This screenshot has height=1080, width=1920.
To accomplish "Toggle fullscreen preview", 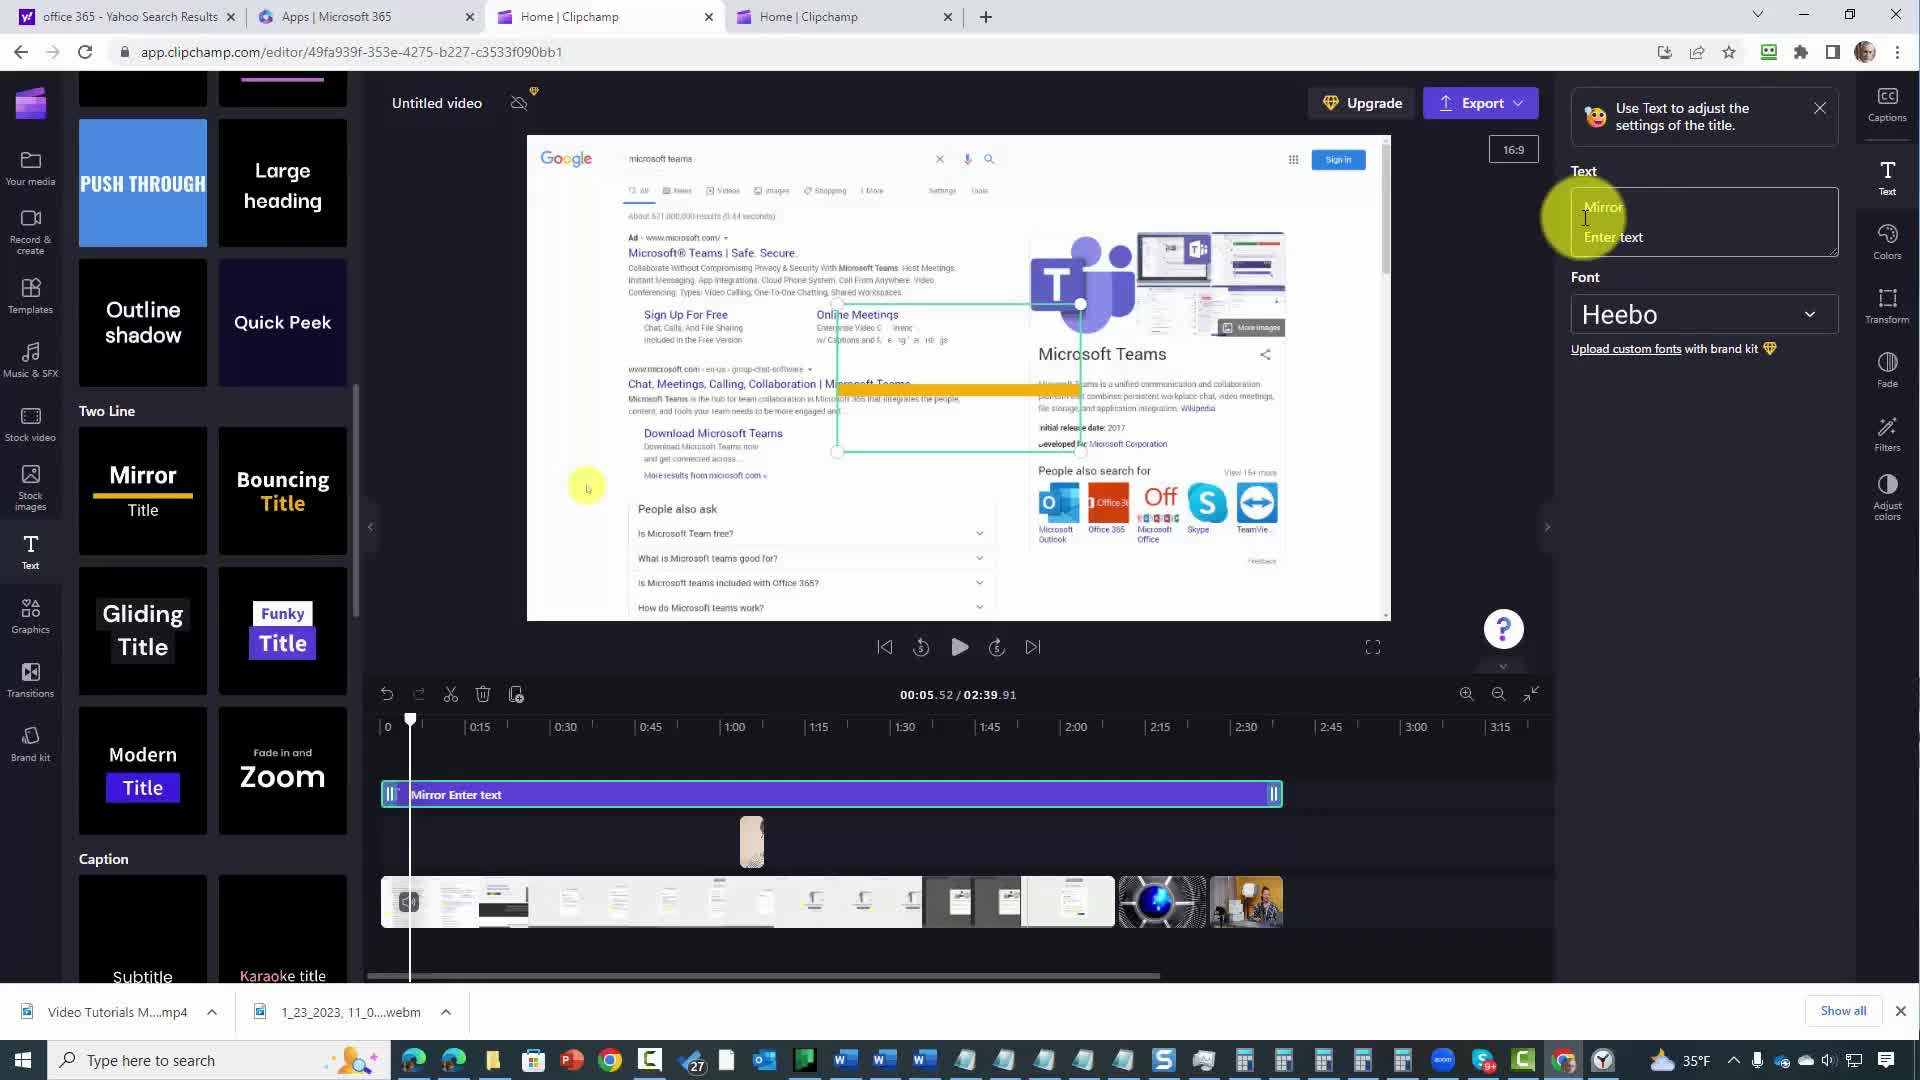I will 1373,647.
